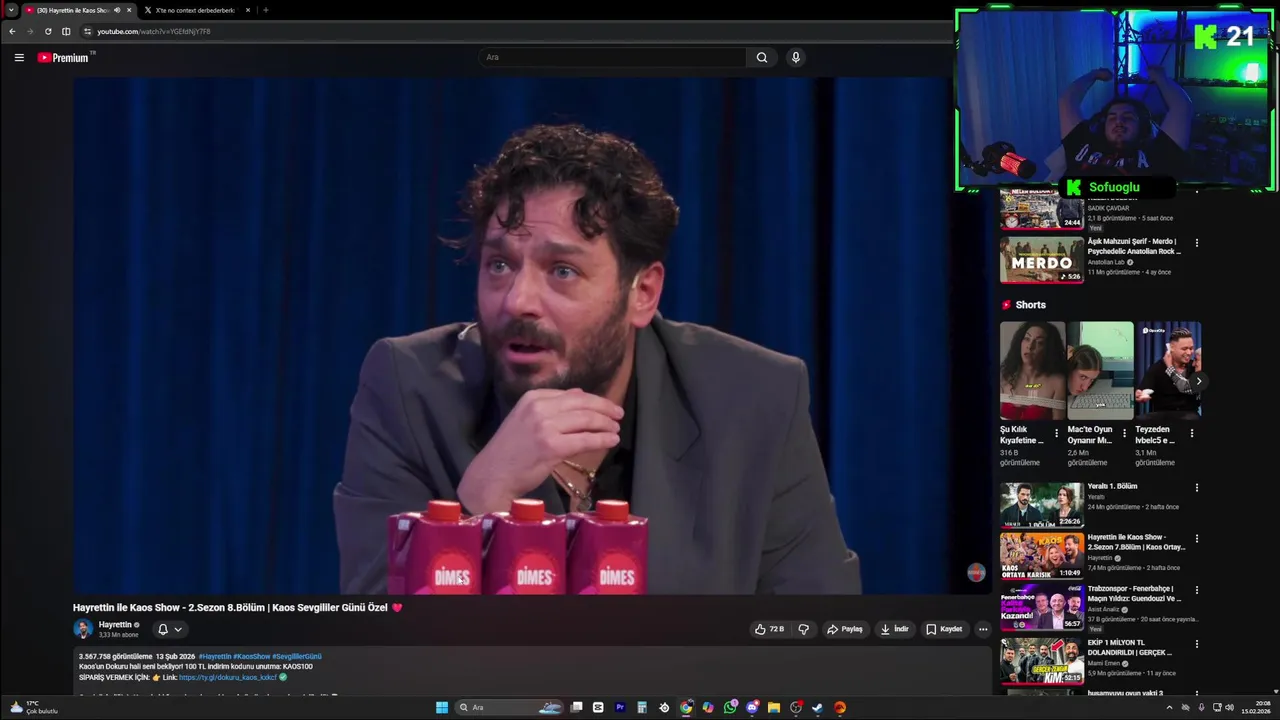This screenshot has height=720, width=1280.
Task: Open options for 'Şu Kılık Kıyafetine' short
Action: [x=1057, y=434]
